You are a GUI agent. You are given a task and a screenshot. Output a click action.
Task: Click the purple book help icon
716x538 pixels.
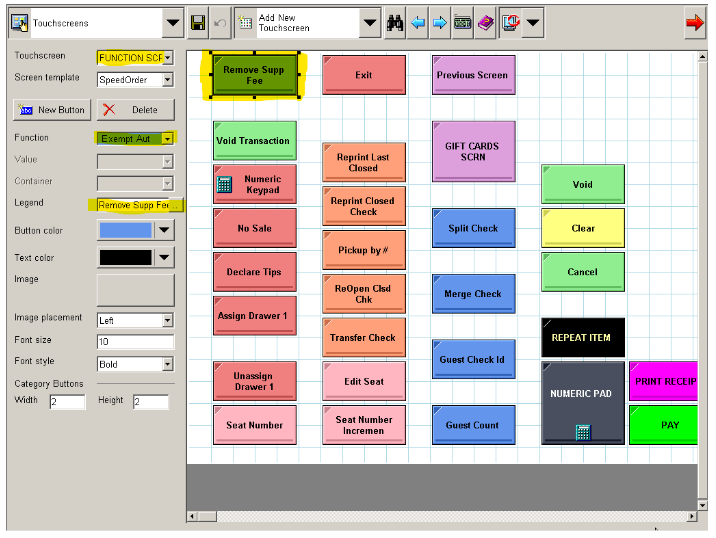(485, 23)
